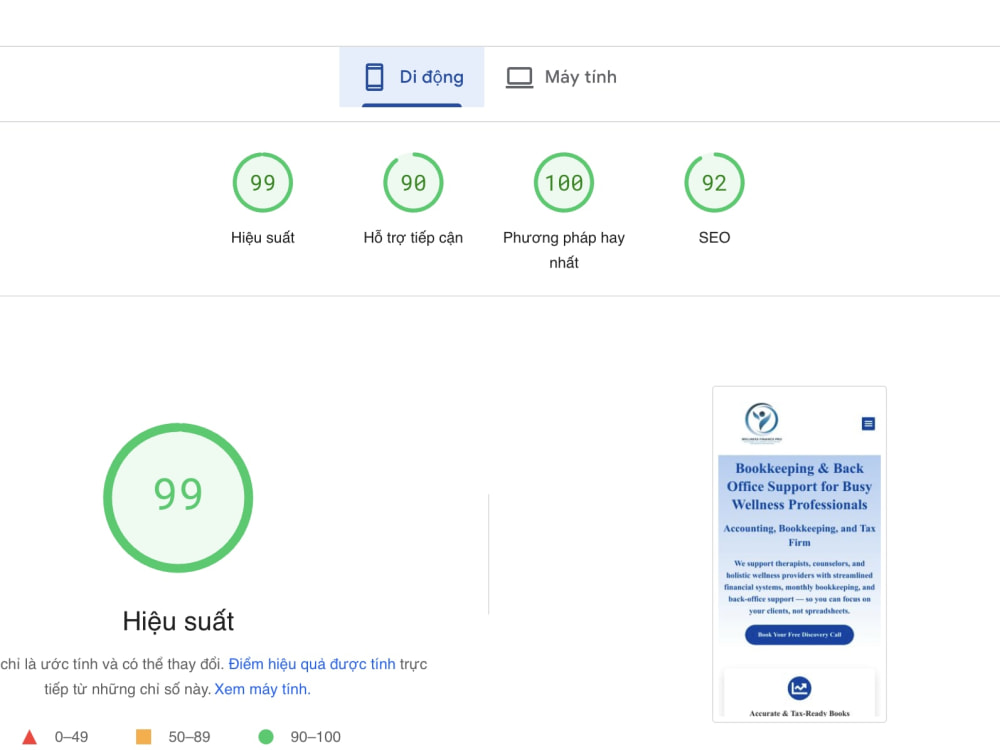
Task: Open the Phương pháp hay nhất gauge 100
Action: [564, 182]
